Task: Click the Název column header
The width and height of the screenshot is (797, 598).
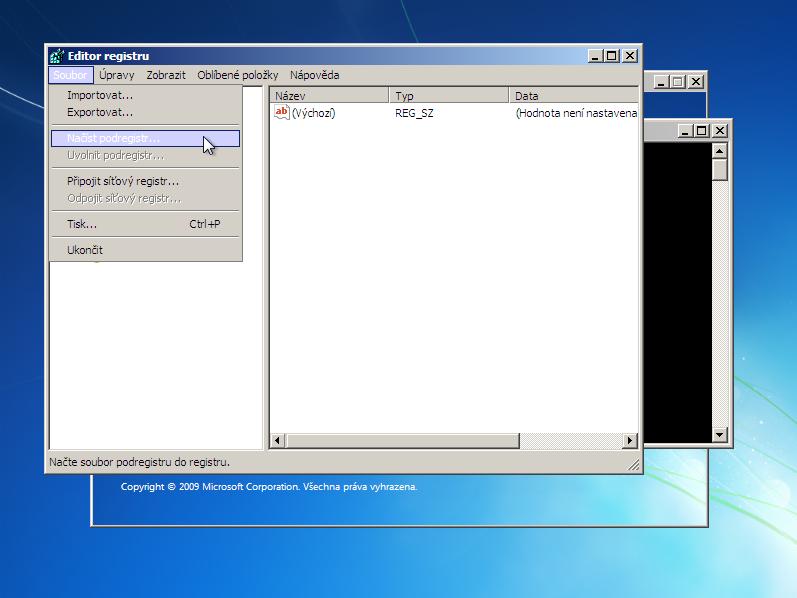Action: pyautogui.click(x=329, y=96)
